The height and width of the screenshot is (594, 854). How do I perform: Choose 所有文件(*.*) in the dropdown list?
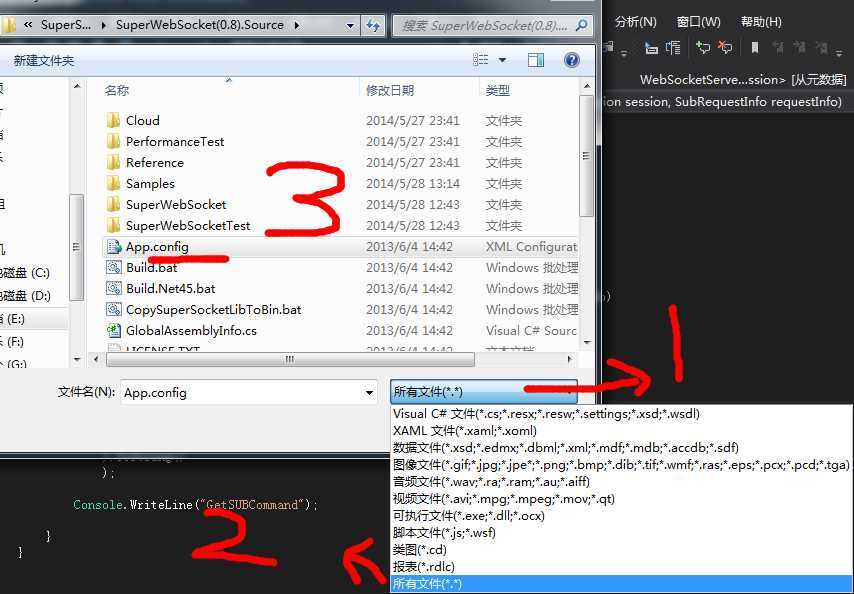622,584
